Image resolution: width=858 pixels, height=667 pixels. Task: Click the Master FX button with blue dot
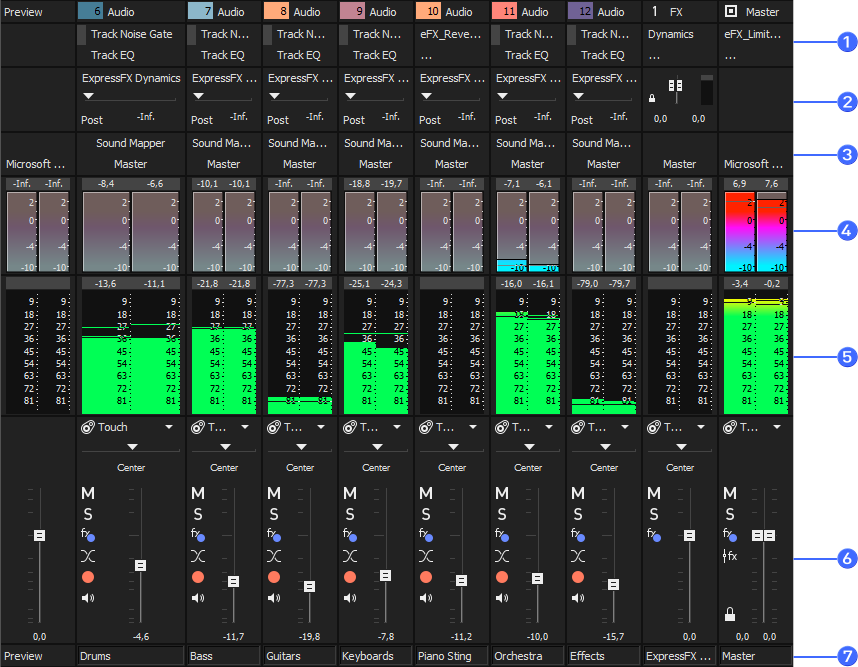click(x=731, y=535)
